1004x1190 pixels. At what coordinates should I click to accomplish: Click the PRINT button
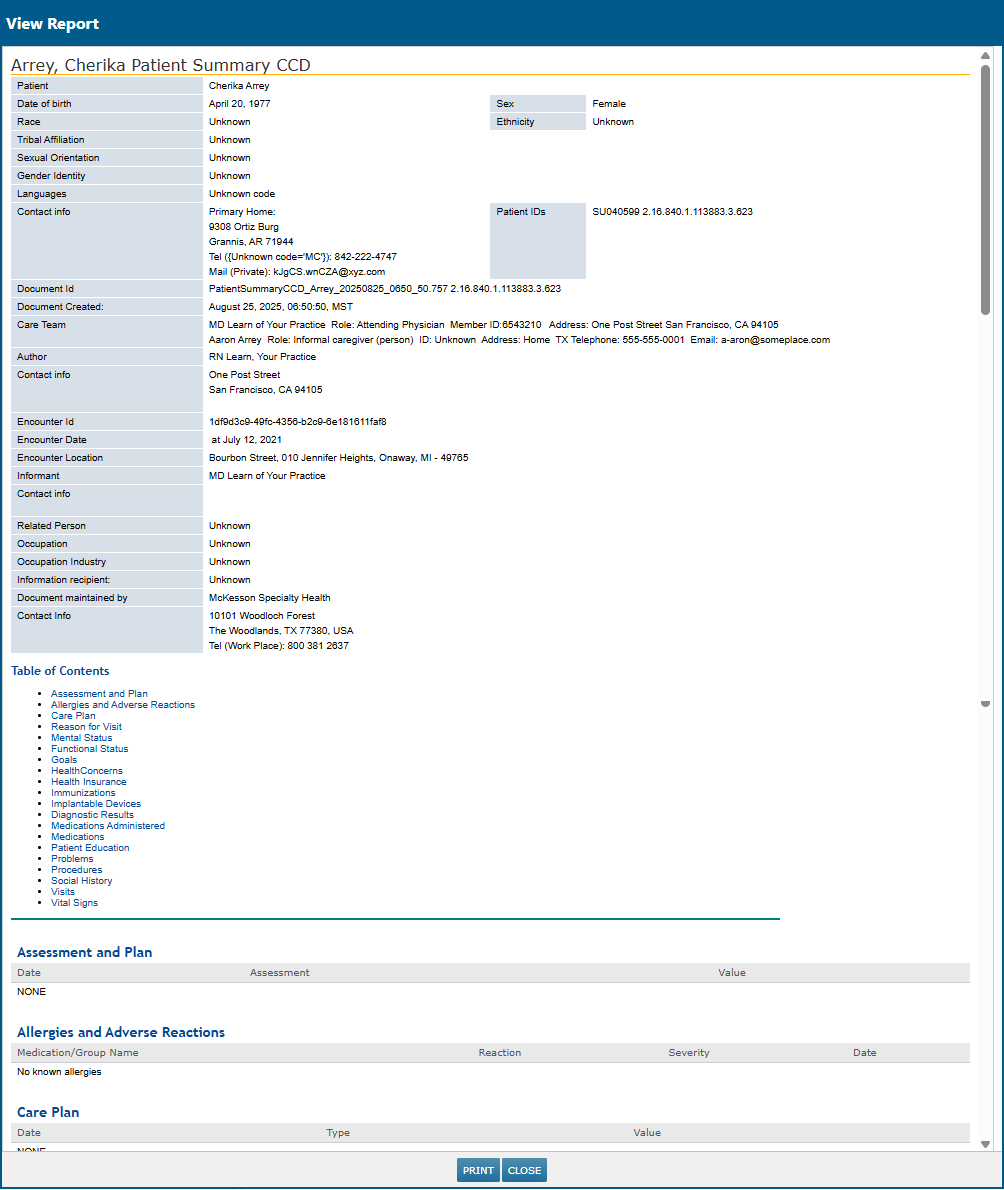point(477,1169)
